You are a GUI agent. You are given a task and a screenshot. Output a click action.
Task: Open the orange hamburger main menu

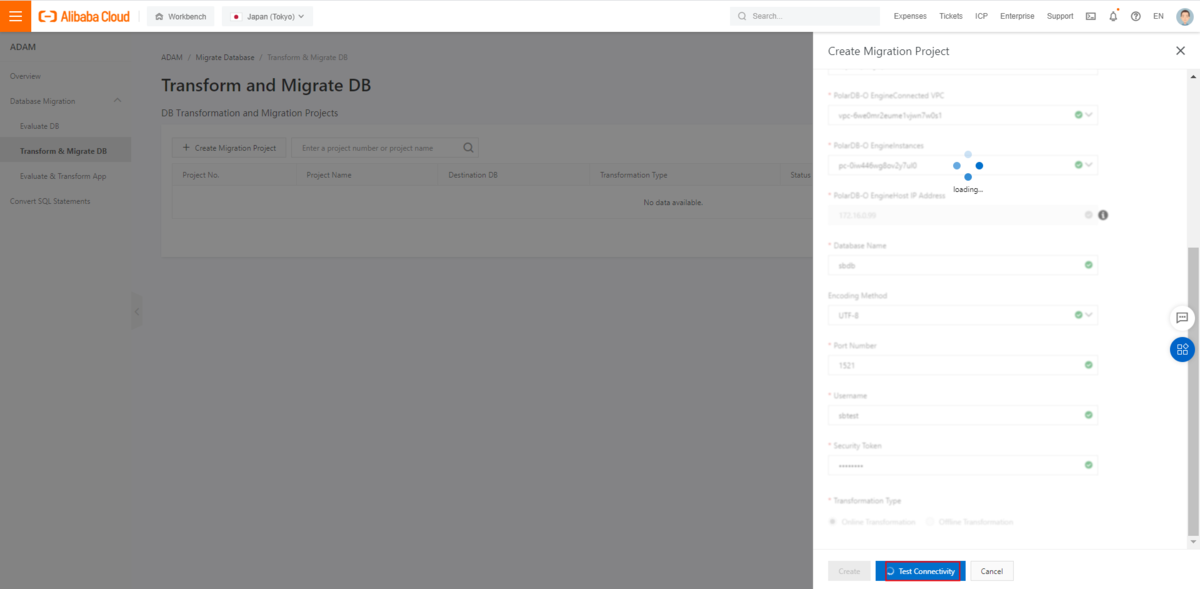click(15, 16)
